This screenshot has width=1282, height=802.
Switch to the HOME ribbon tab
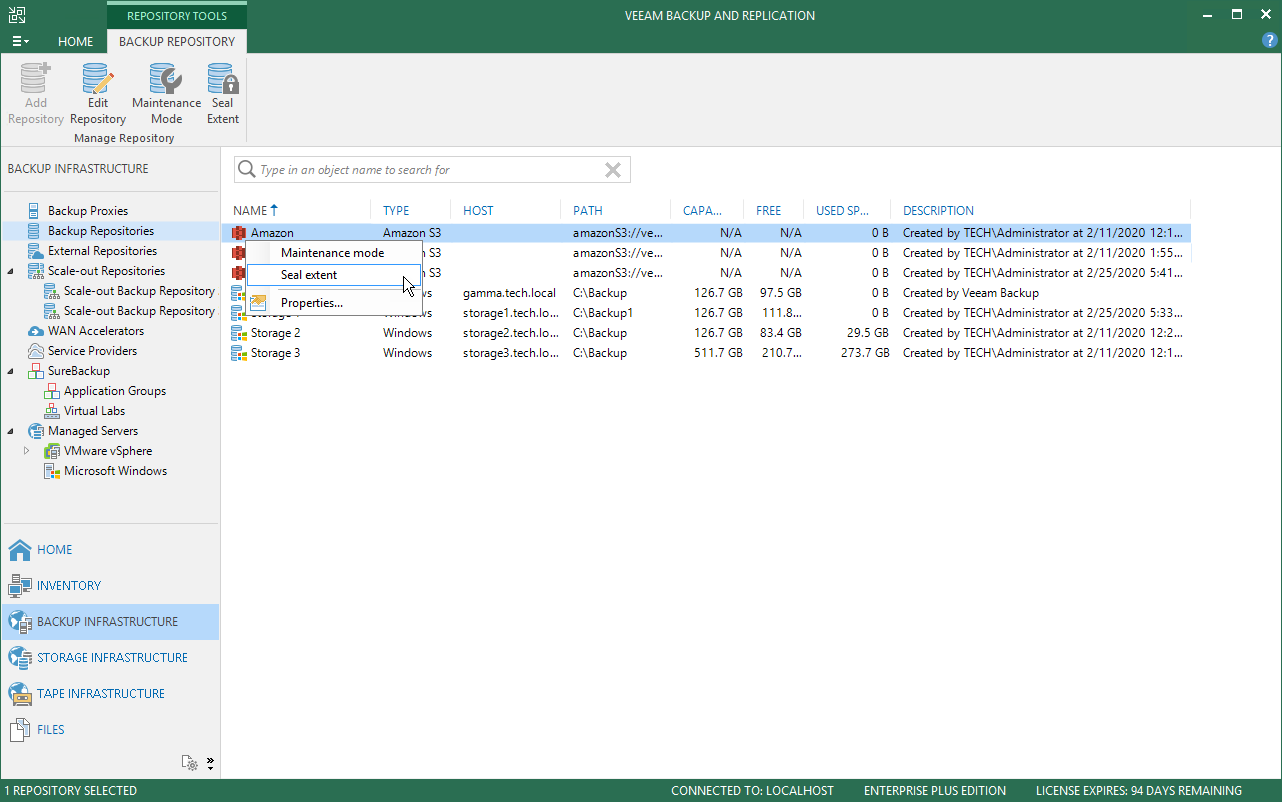click(x=76, y=42)
